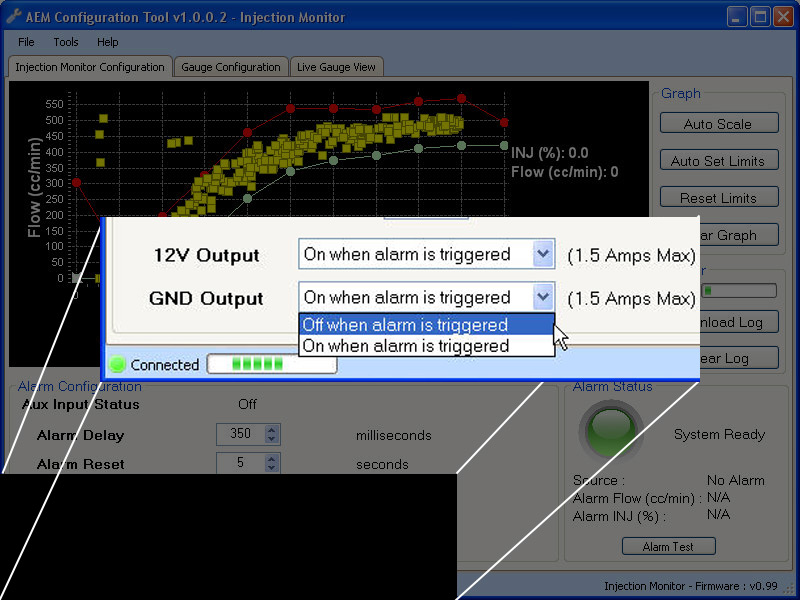Choose the highlighted 'Off when alarm is triggered' option

coord(427,324)
